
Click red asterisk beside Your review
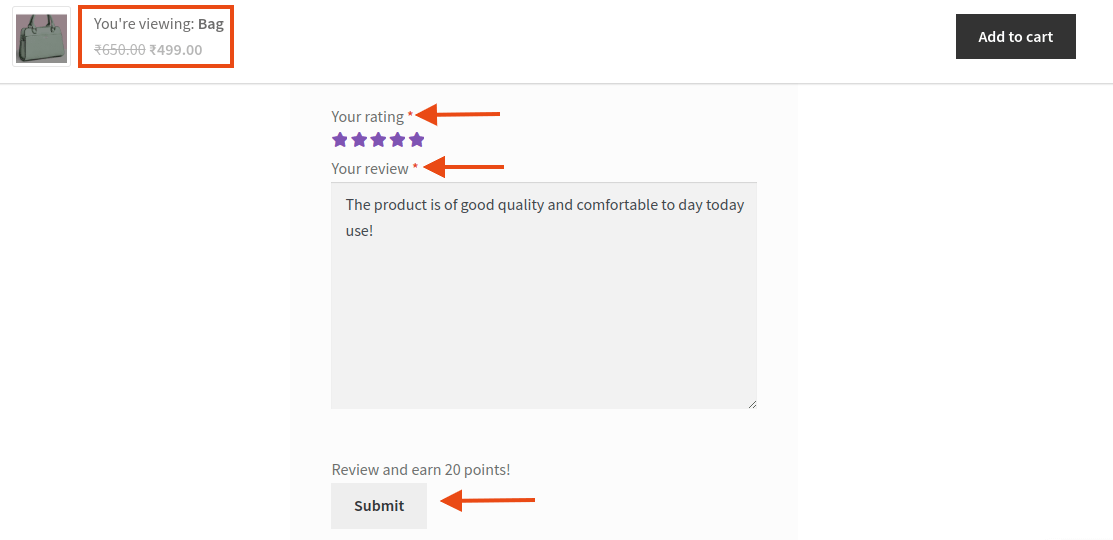click(415, 165)
